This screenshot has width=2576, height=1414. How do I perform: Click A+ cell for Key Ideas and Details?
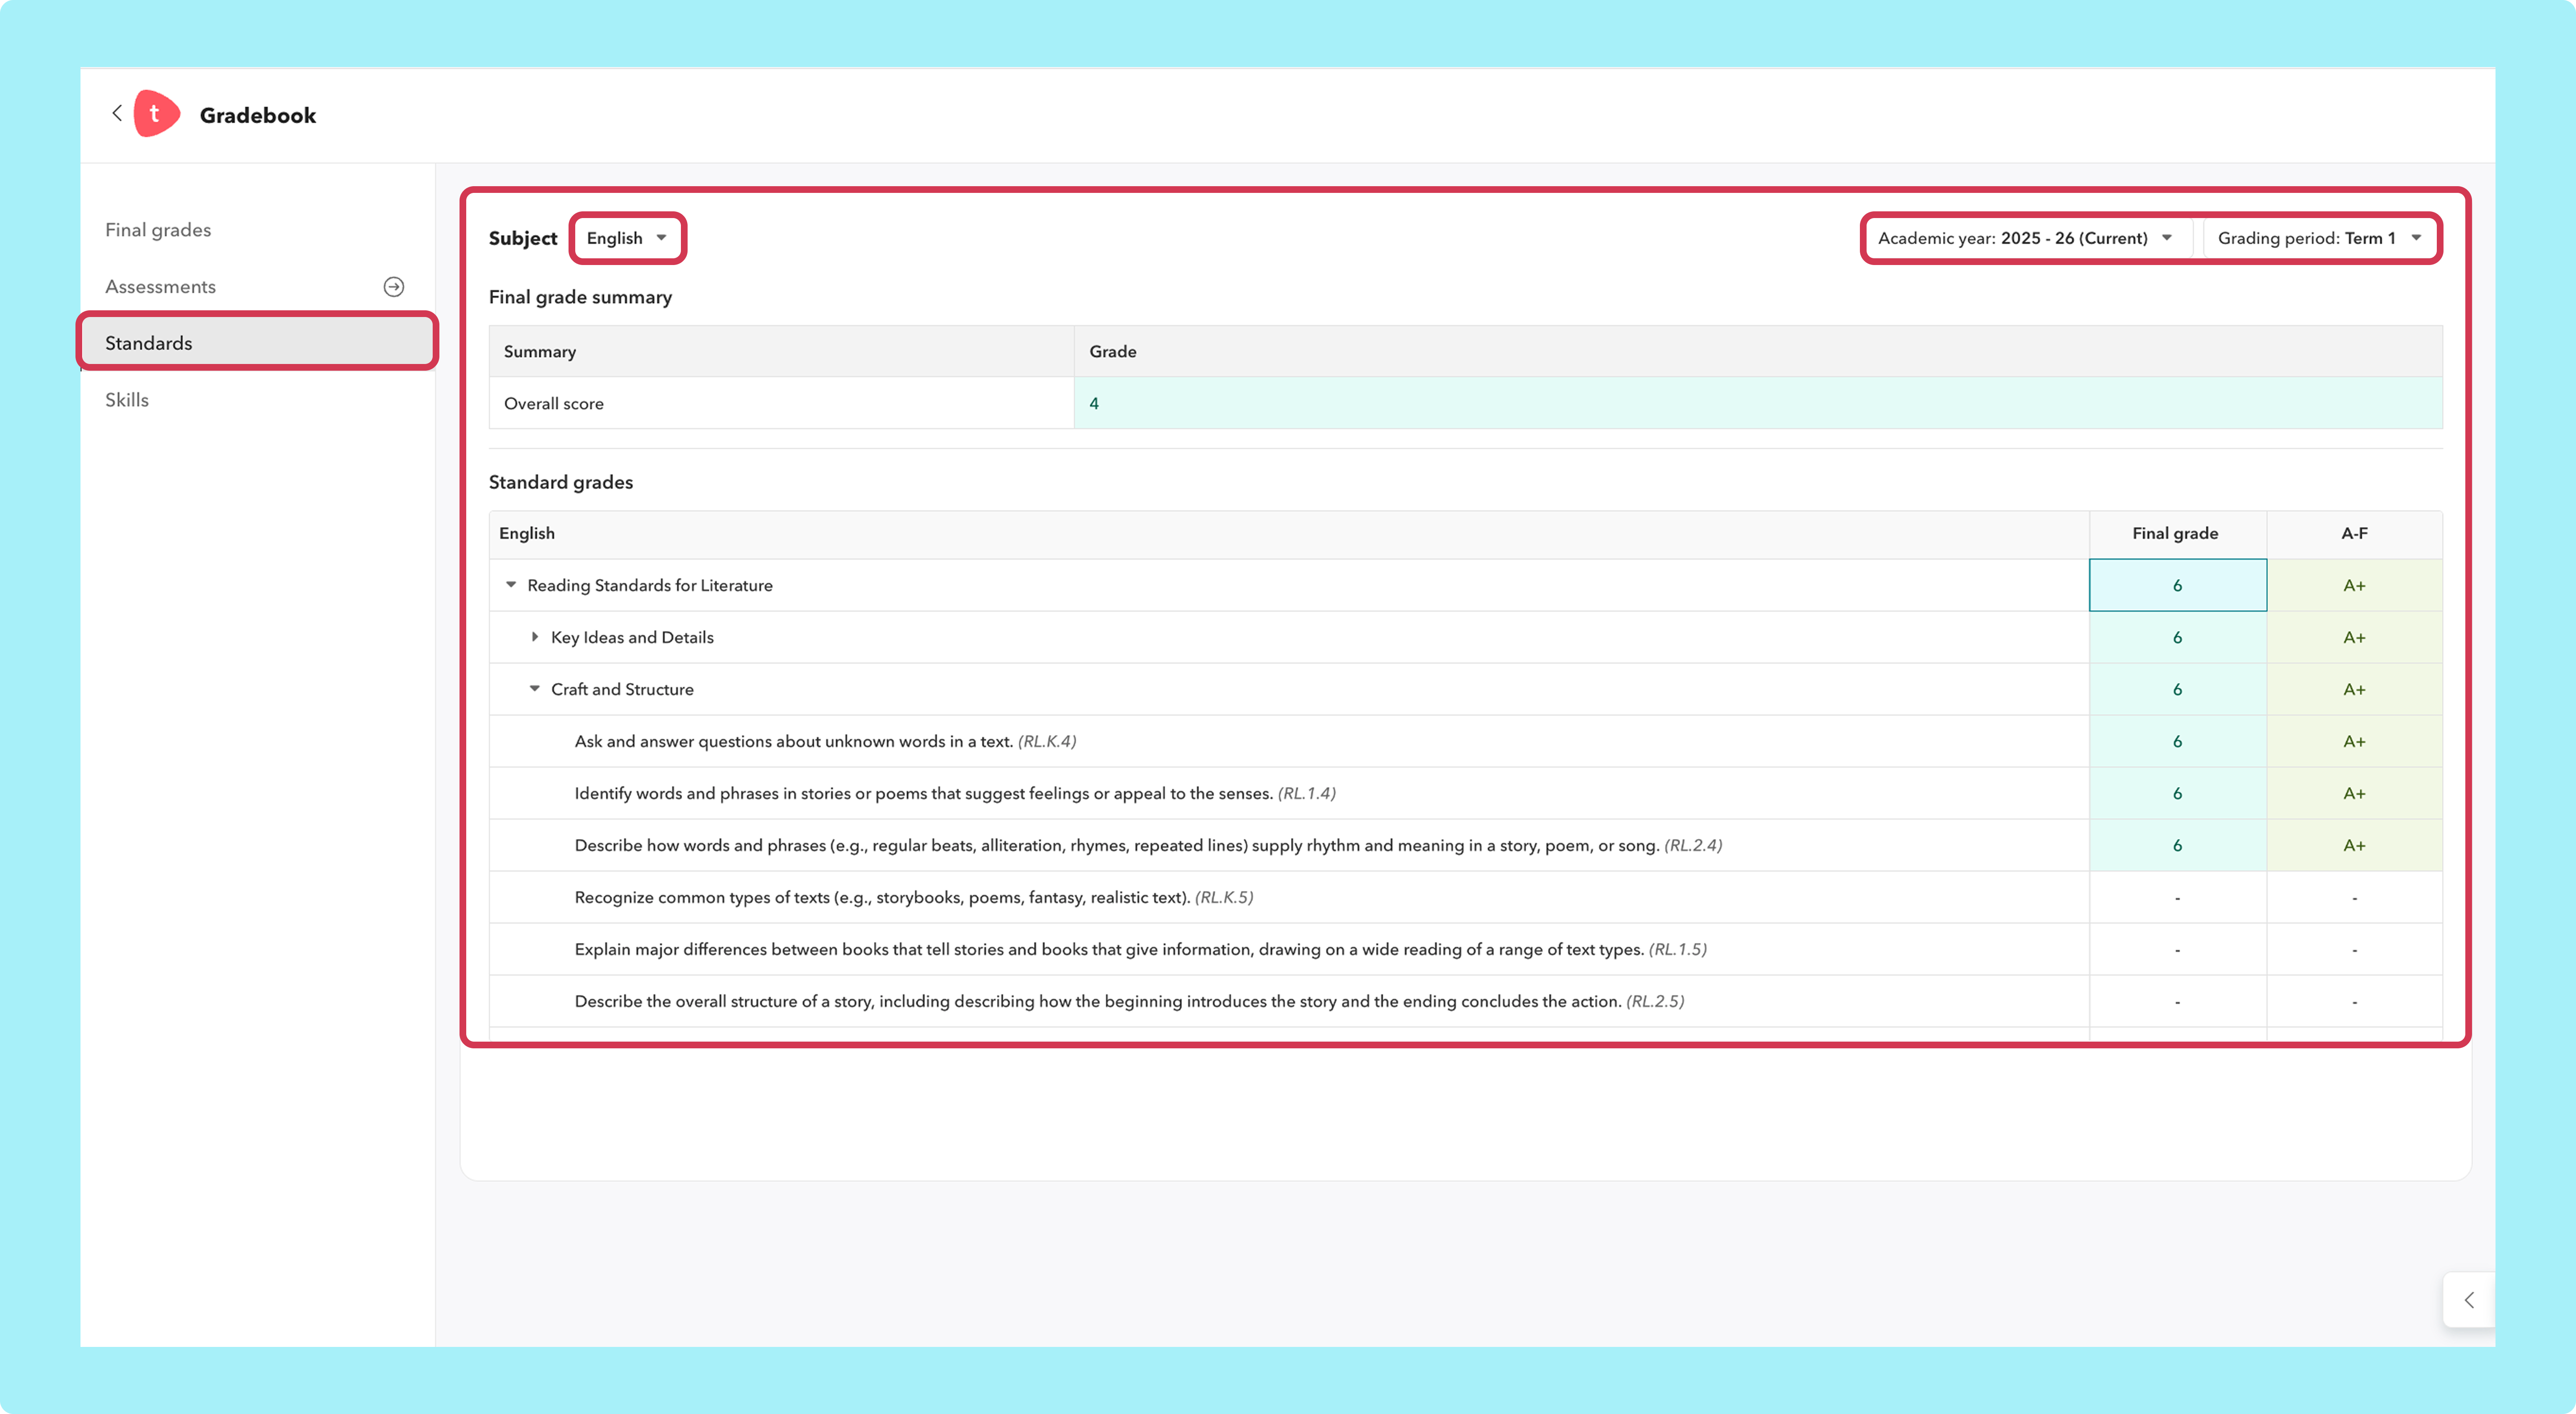pyautogui.click(x=2354, y=637)
